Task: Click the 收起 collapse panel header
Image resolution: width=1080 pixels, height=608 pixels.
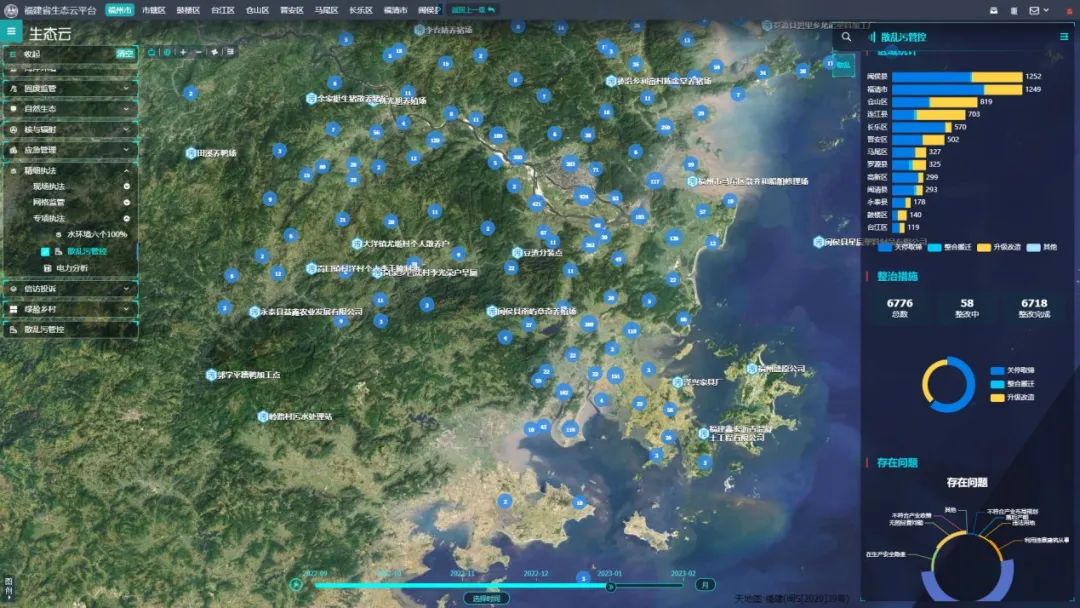Action: [x=70, y=54]
